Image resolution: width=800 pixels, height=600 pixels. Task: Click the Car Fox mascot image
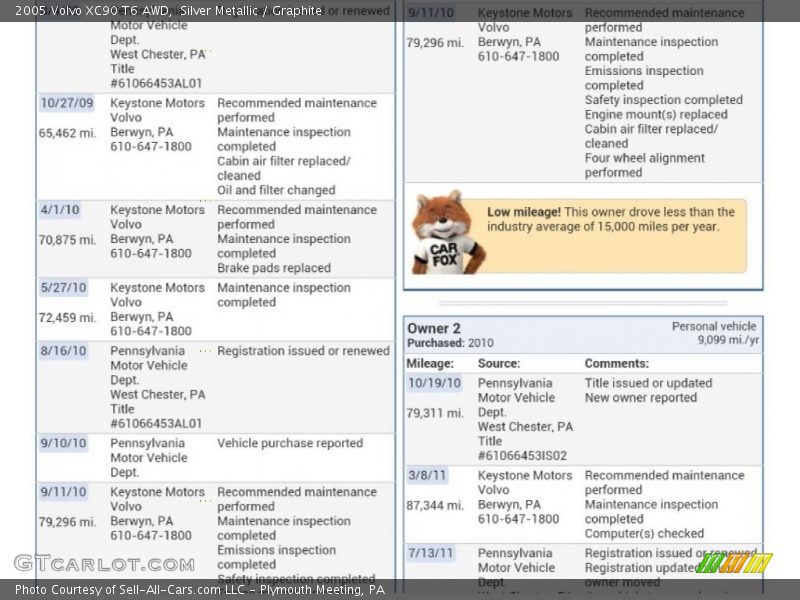(448, 233)
